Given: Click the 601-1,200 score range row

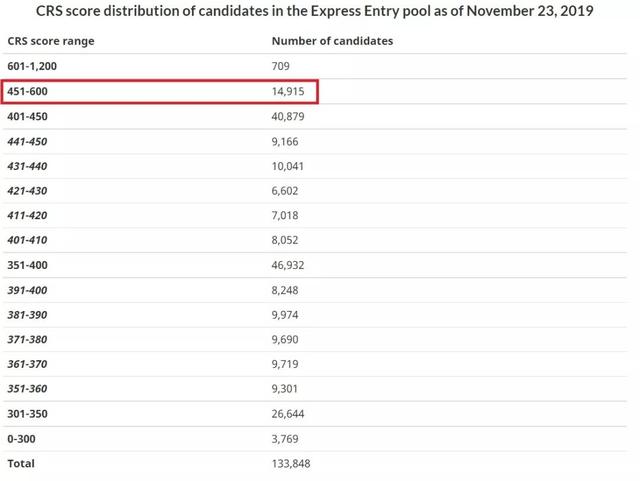Looking at the screenshot, I should (314, 66).
